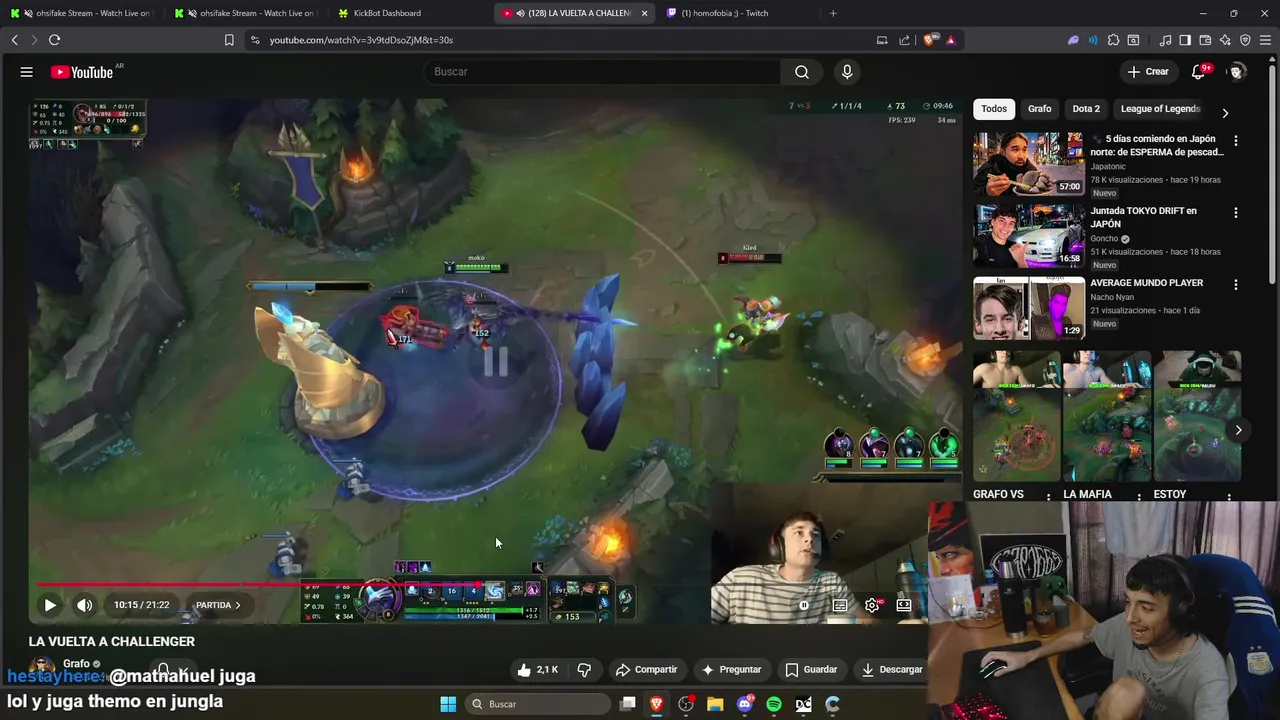
Task: Click the Brave Shields lion icon
Action: click(x=930, y=40)
